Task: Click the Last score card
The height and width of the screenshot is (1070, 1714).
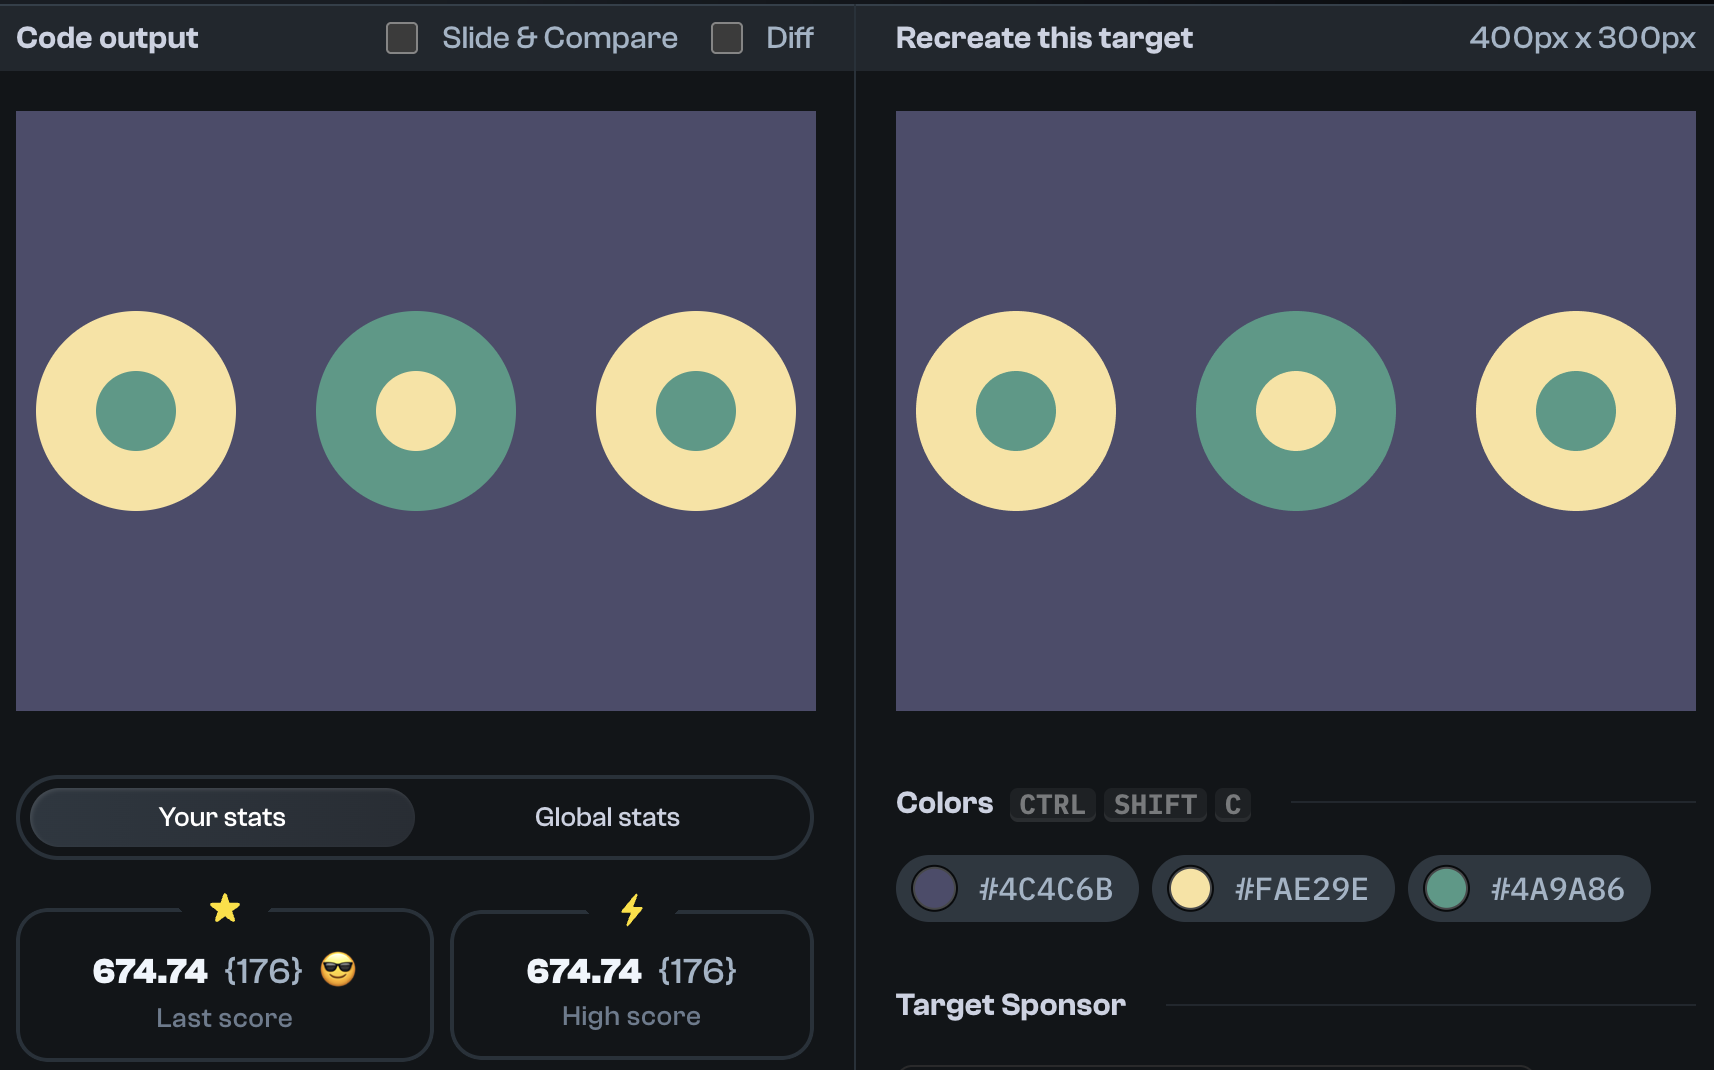Action: pyautogui.click(x=225, y=985)
